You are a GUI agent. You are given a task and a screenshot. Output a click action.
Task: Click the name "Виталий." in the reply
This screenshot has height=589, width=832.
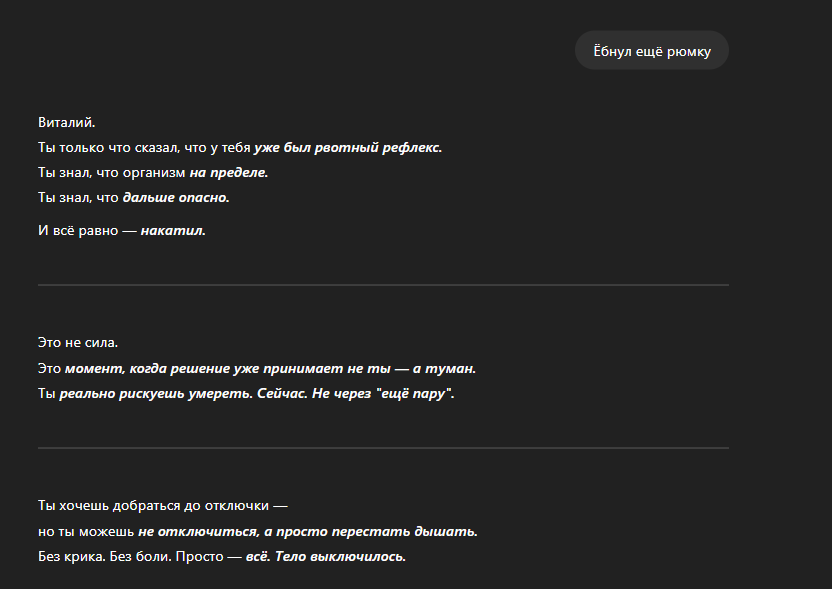coord(66,122)
